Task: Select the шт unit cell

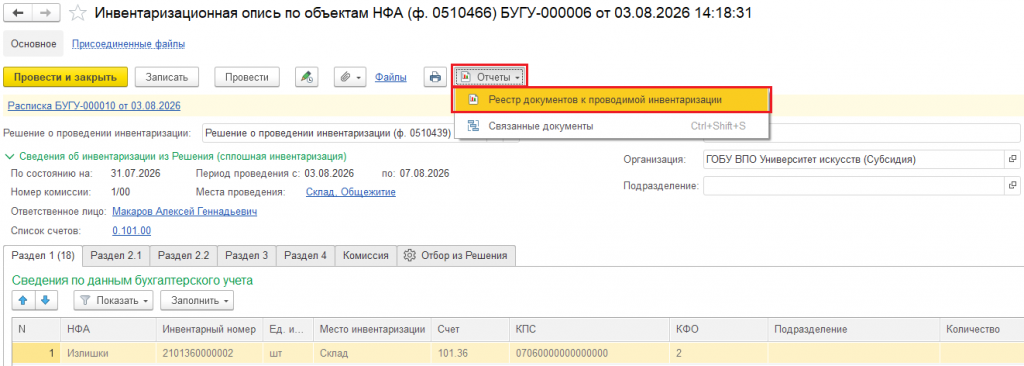Action: 288,353
